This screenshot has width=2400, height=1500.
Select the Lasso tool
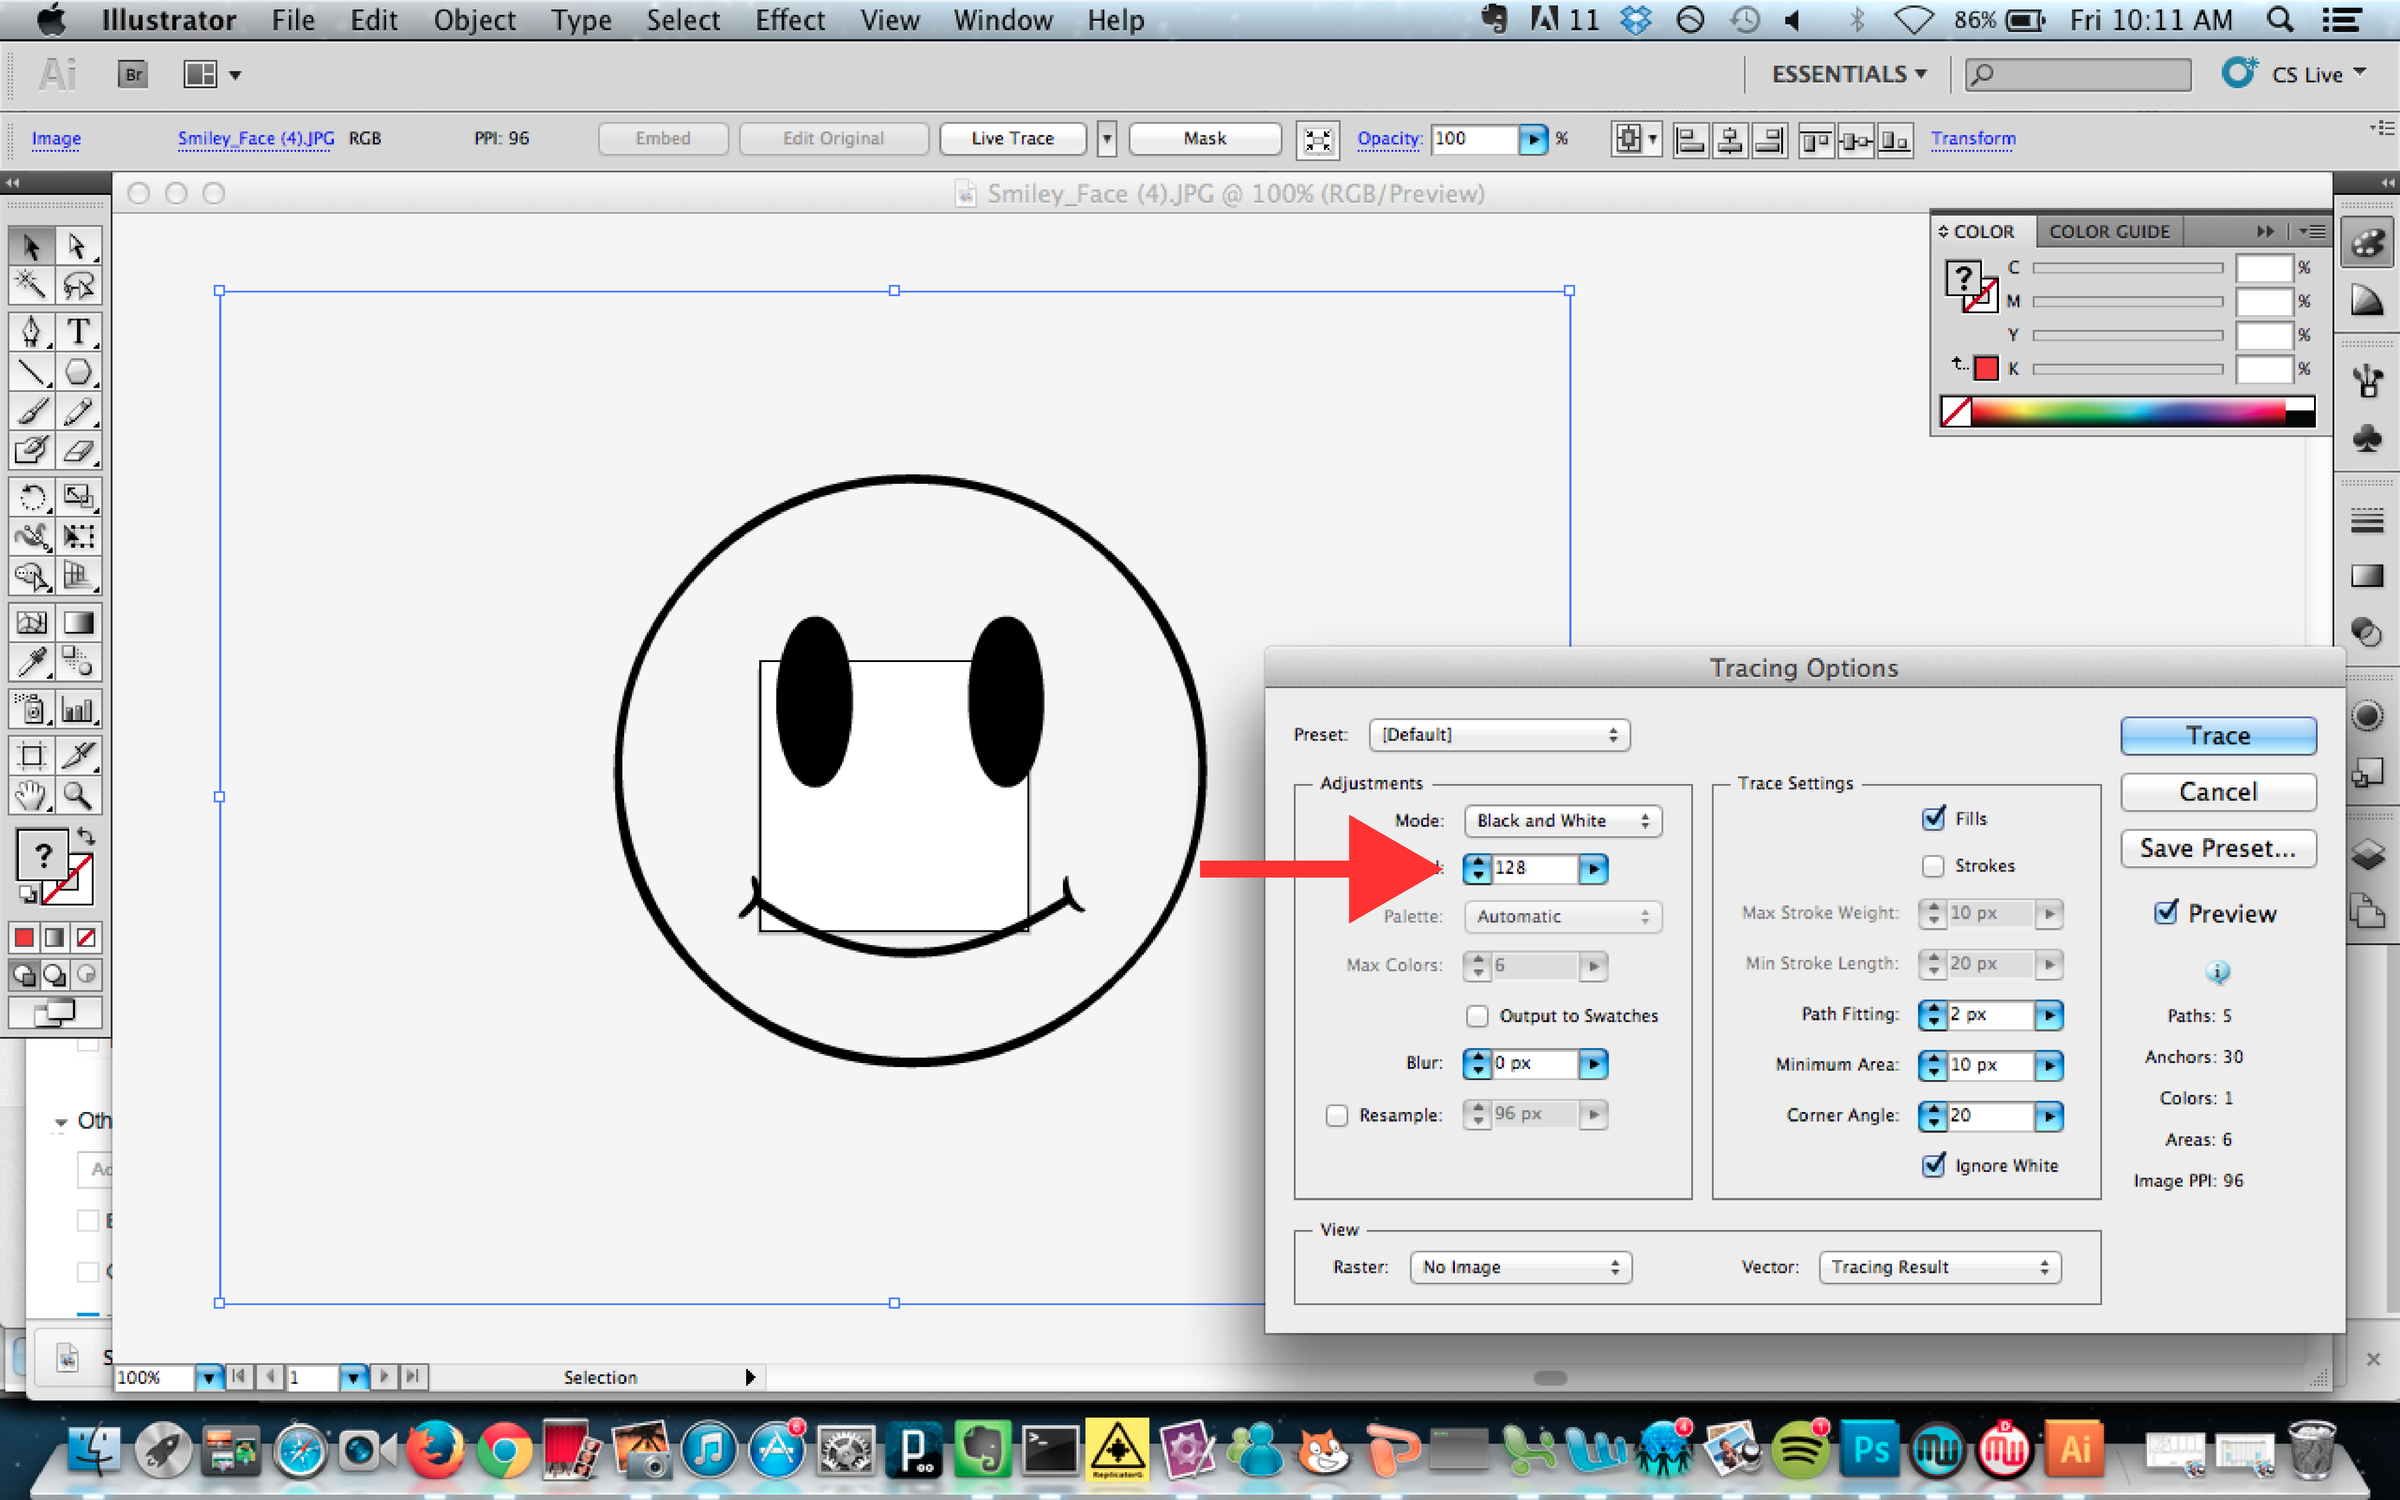pyautogui.click(x=77, y=286)
